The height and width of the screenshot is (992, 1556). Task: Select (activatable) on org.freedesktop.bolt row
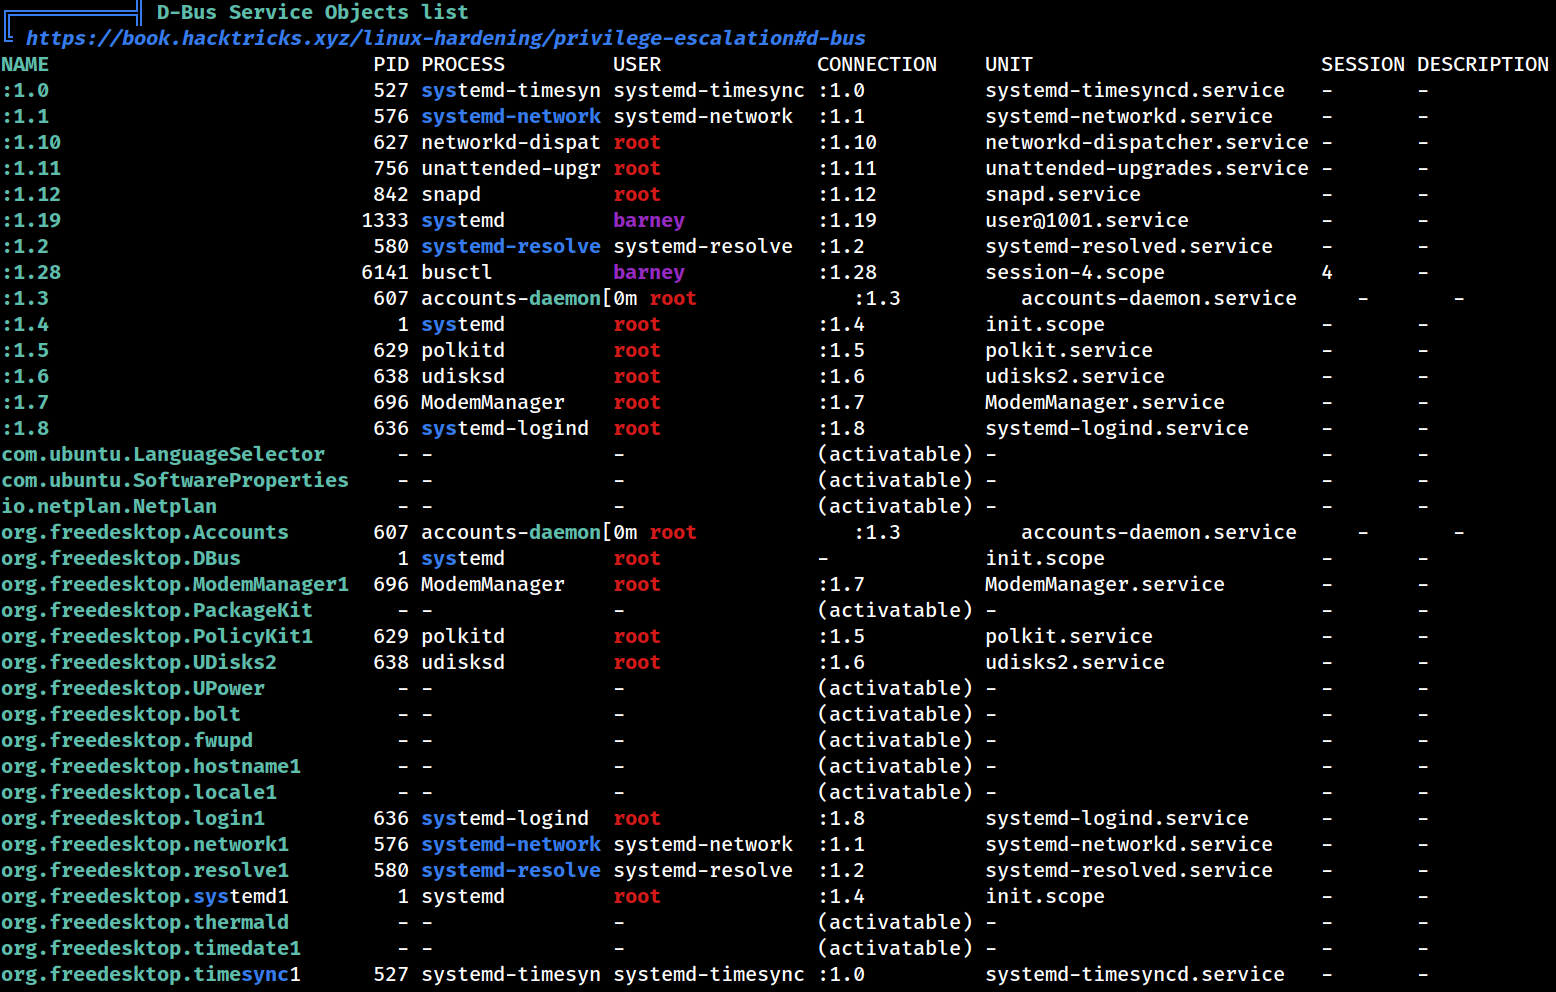[895, 714]
